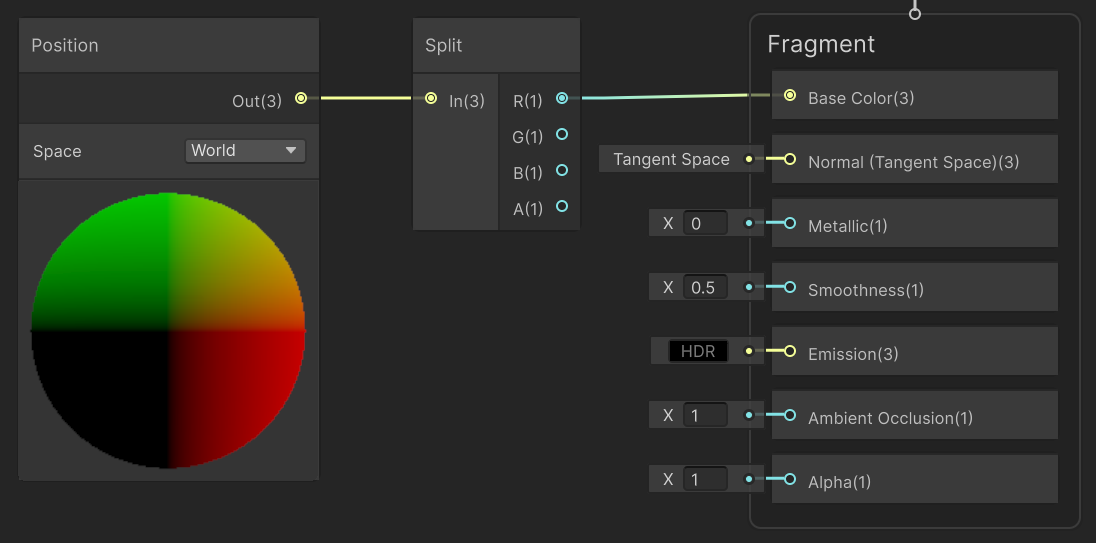
Task: Select the Normal (Tangent Space)(3) block label
Action: coord(914,162)
